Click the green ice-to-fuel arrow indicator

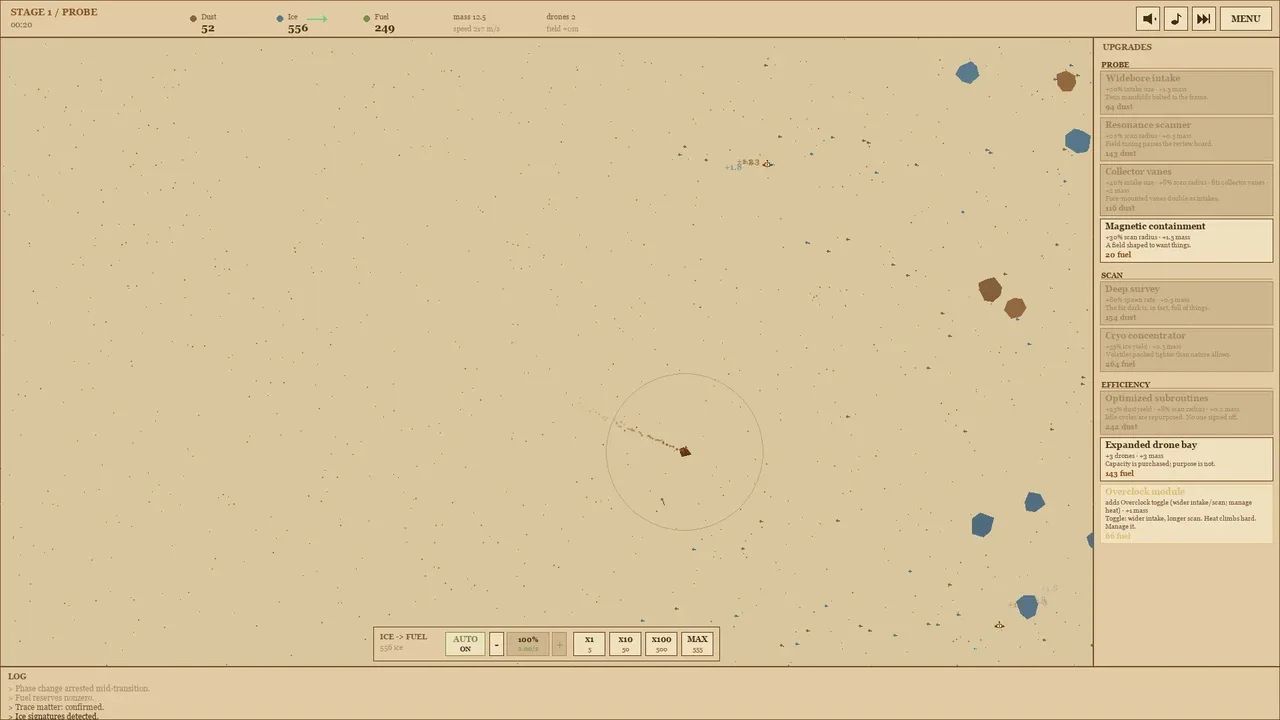coord(317,18)
